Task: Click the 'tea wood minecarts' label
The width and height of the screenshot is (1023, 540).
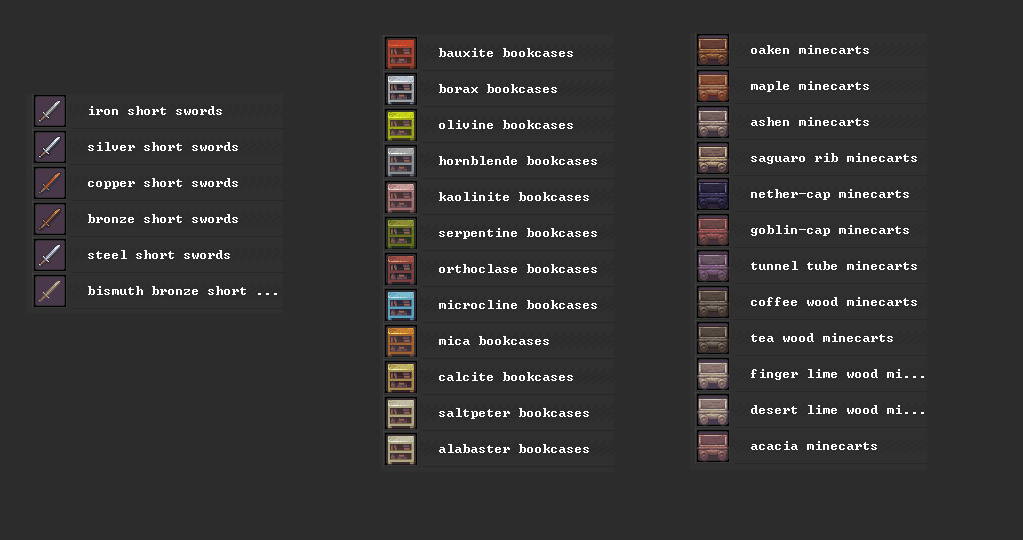Action: click(822, 338)
